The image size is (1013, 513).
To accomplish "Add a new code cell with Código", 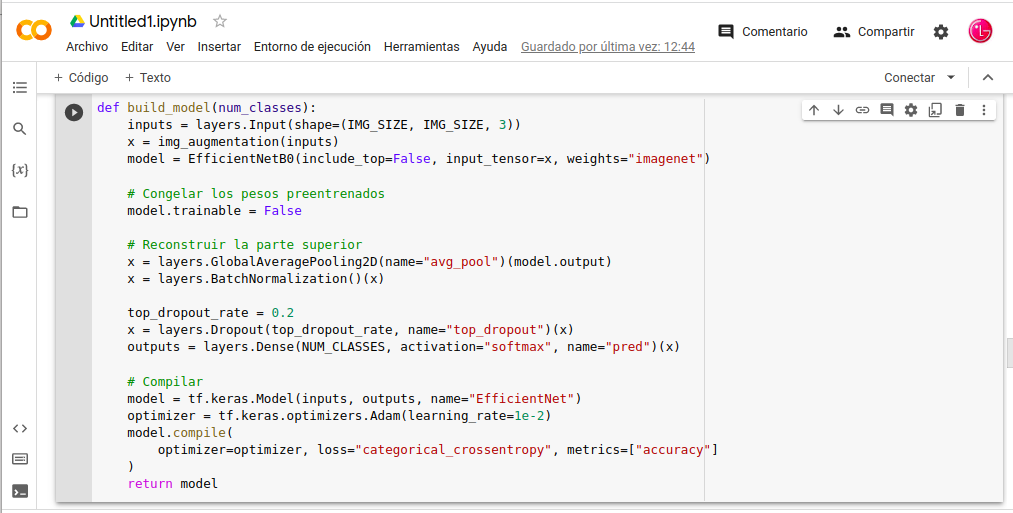I will click(x=80, y=78).
